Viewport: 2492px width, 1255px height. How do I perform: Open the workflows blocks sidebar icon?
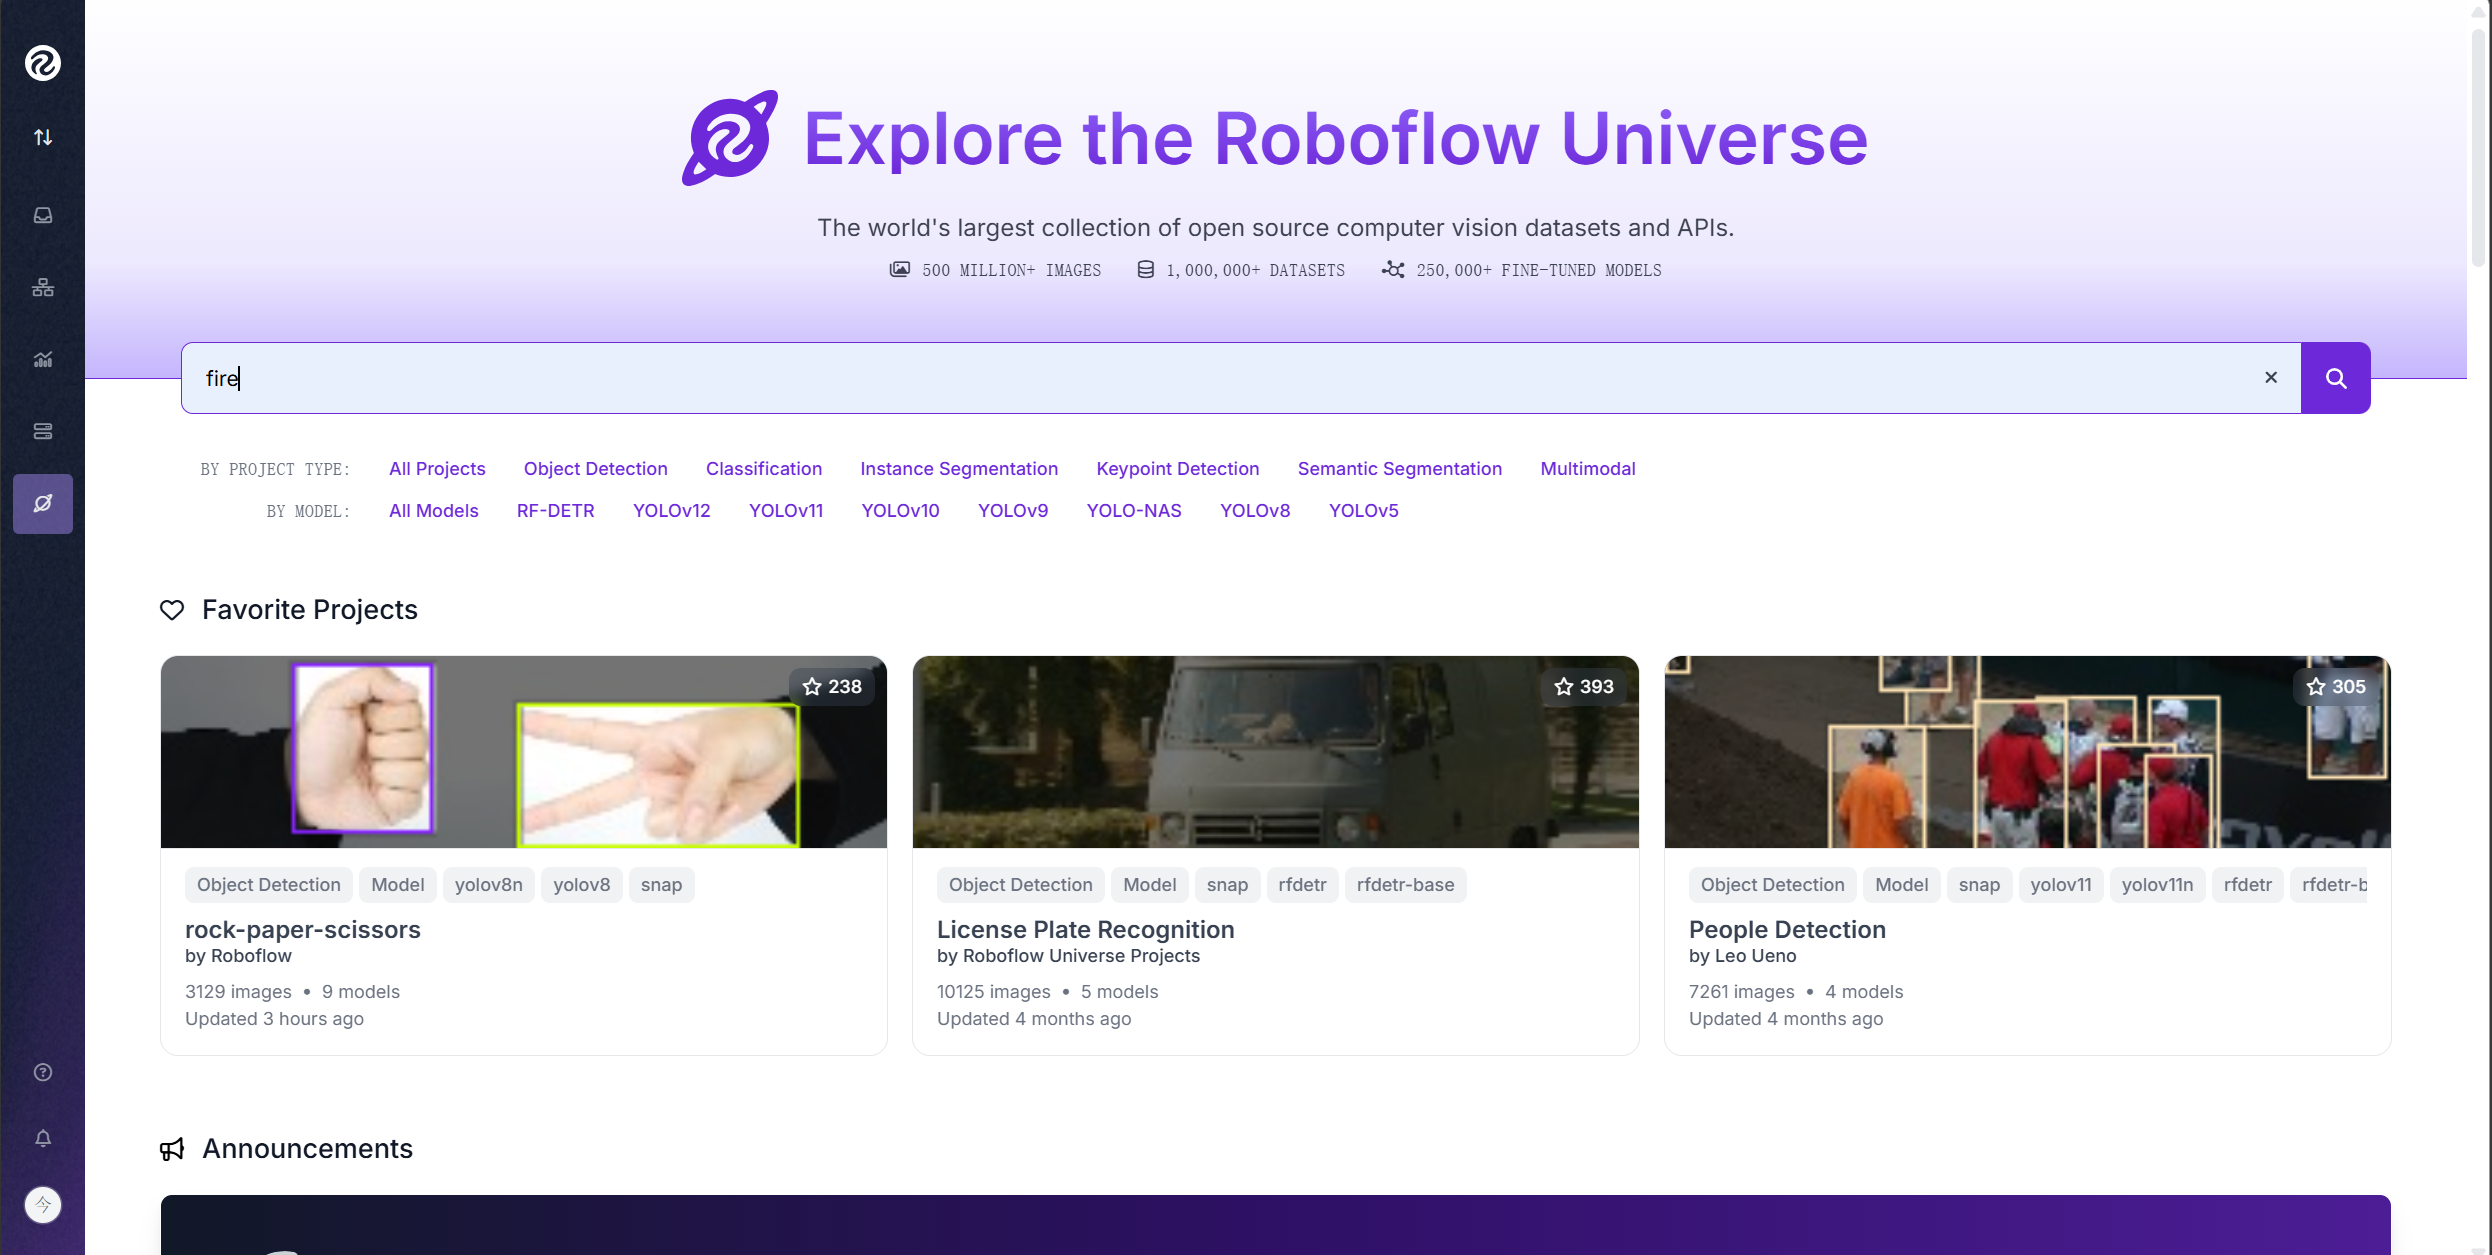(x=43, y=287)
